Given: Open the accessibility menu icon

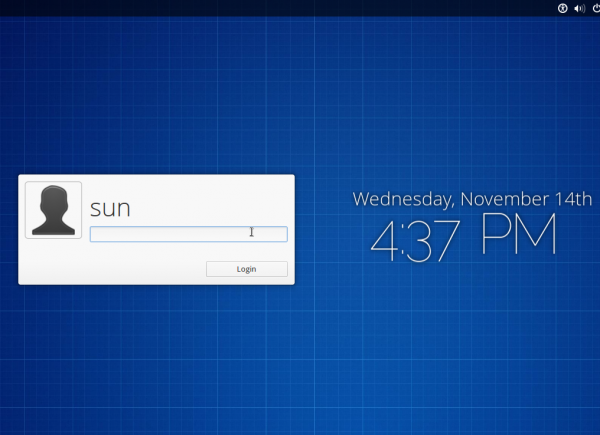Looking at the screenshot, I should pyautogui.click(x=562, y=8).
